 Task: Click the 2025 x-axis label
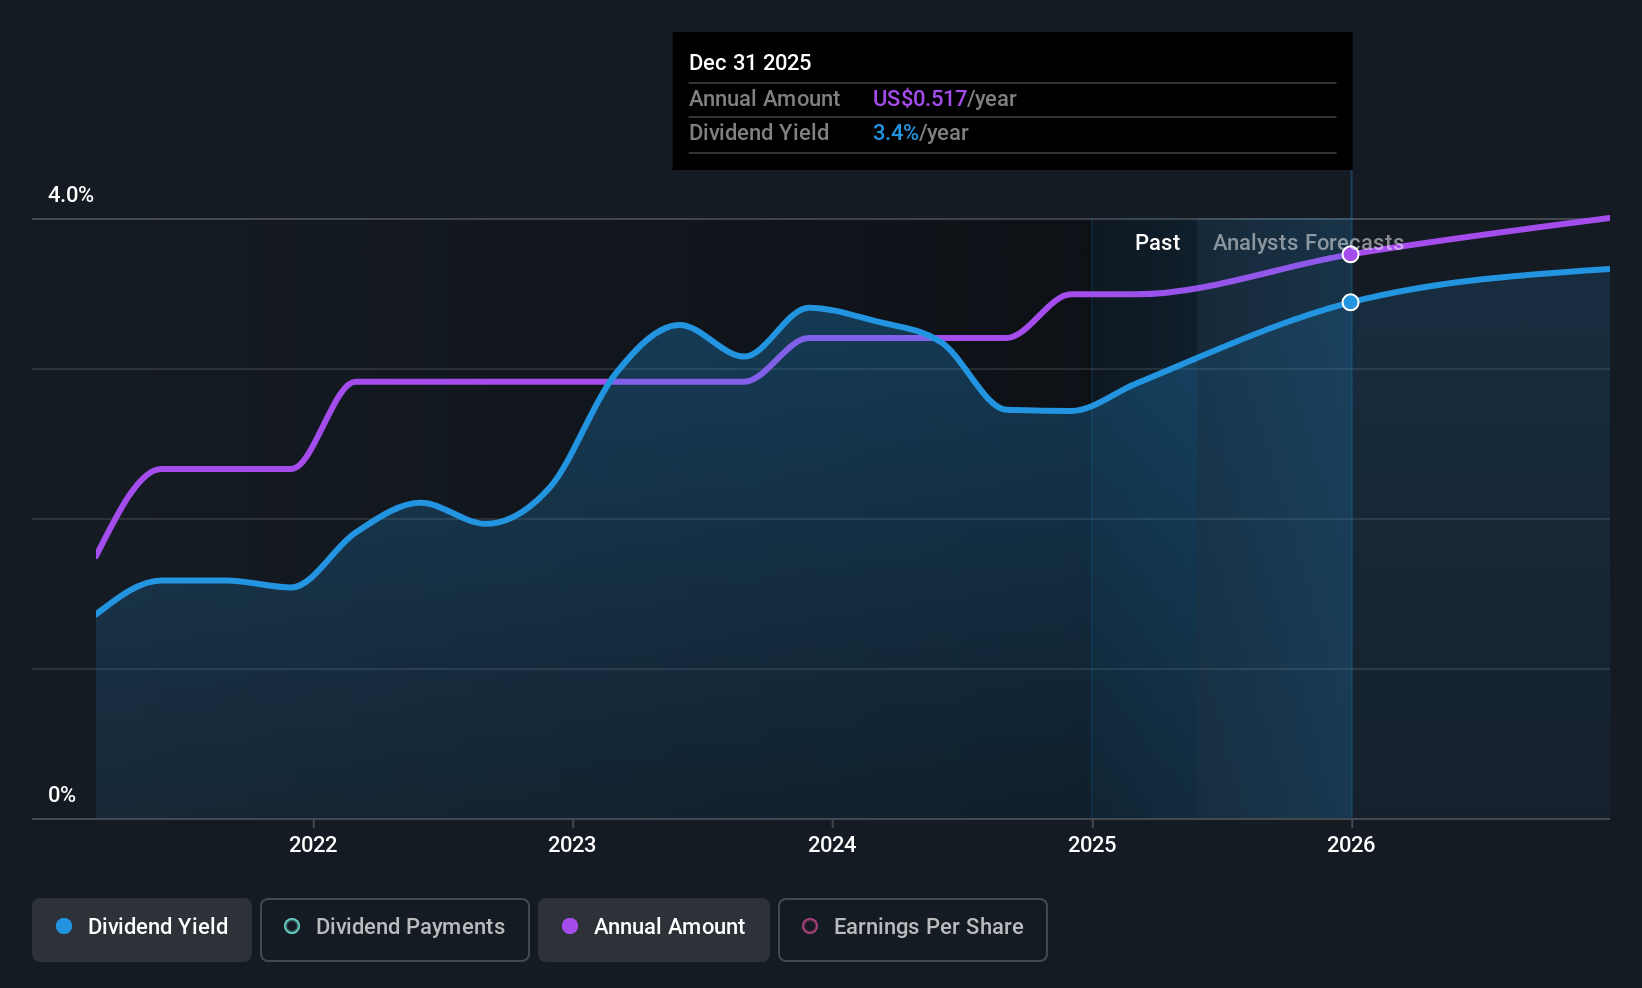tap(1092, 845)
